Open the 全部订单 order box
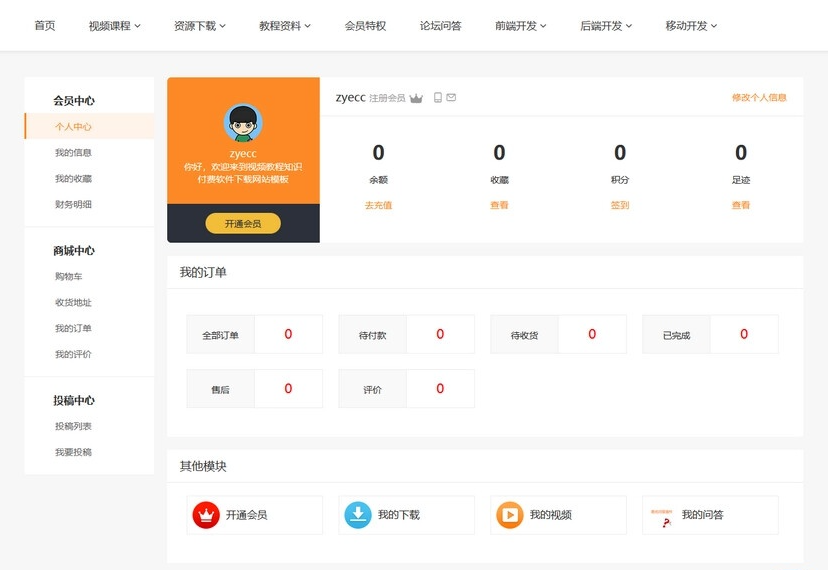This screenshot has width=828, height=570. click(x=255, y=334)
